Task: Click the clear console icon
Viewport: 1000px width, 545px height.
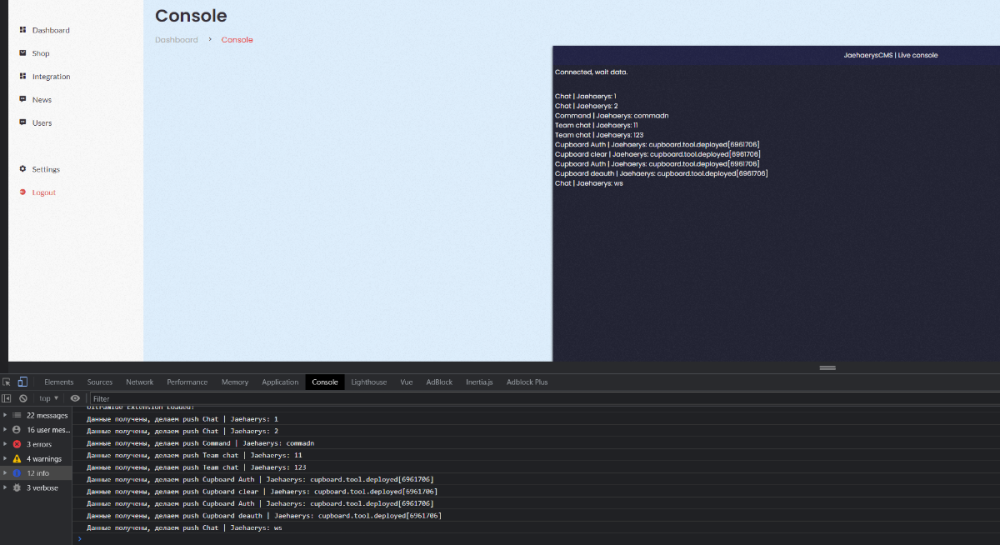Action: tap(23, 398)
